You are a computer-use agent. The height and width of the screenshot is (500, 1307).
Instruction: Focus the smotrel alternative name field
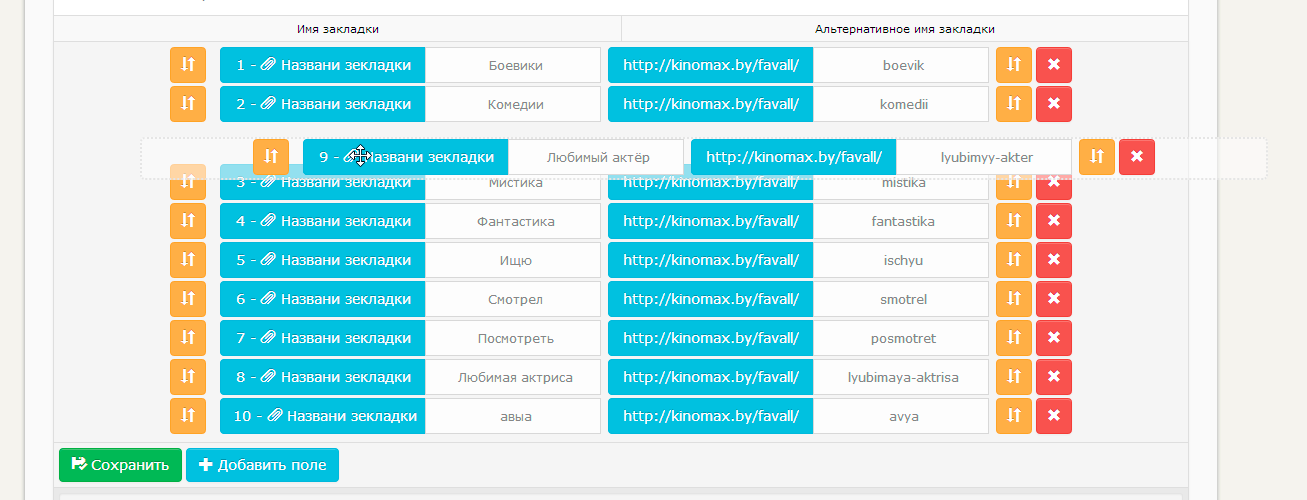tap(901, 299)
